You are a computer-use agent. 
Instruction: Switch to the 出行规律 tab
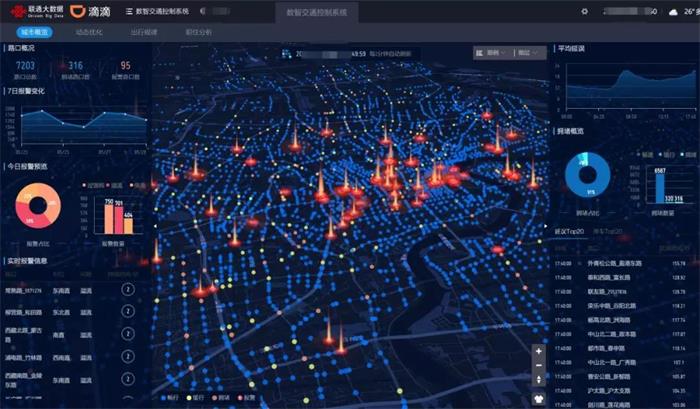[143, 33]
